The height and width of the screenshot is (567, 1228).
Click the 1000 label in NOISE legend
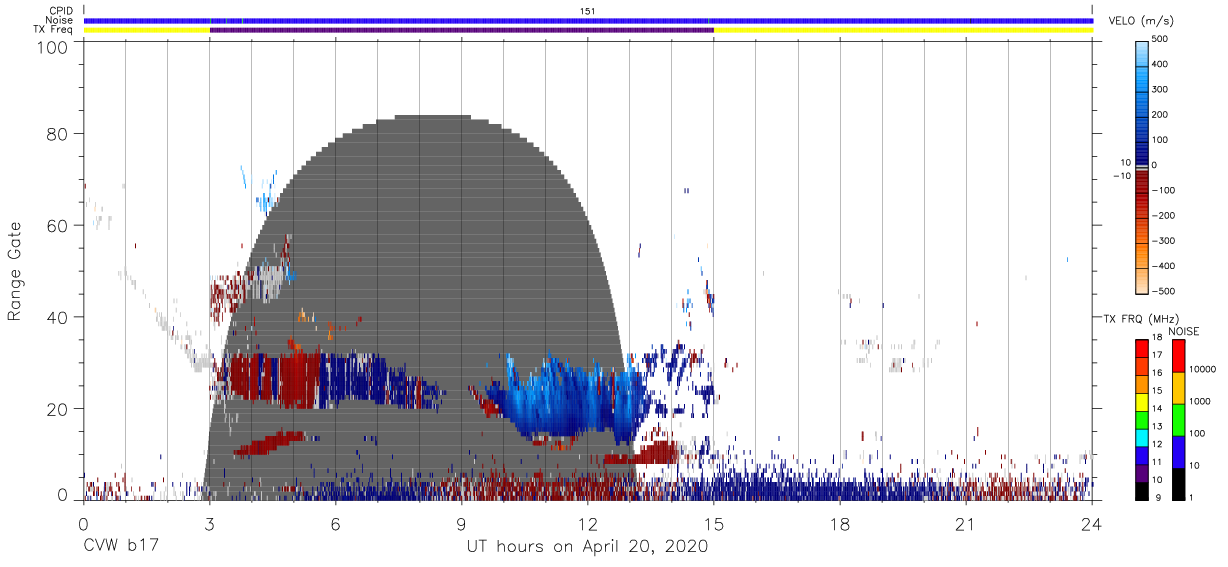(x=1200, y=401)
